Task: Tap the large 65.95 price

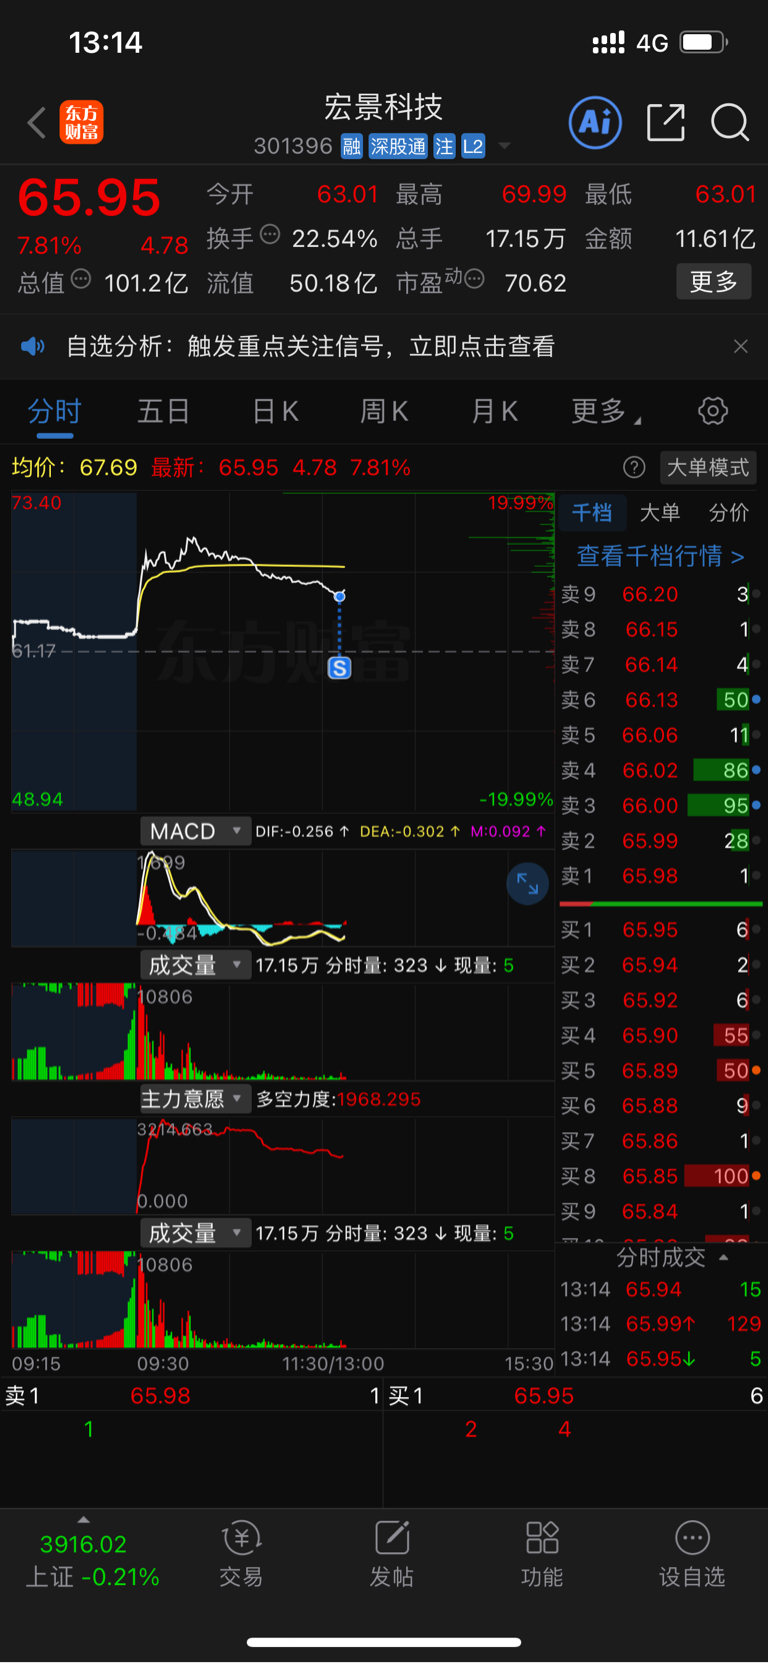Action: 89,197
